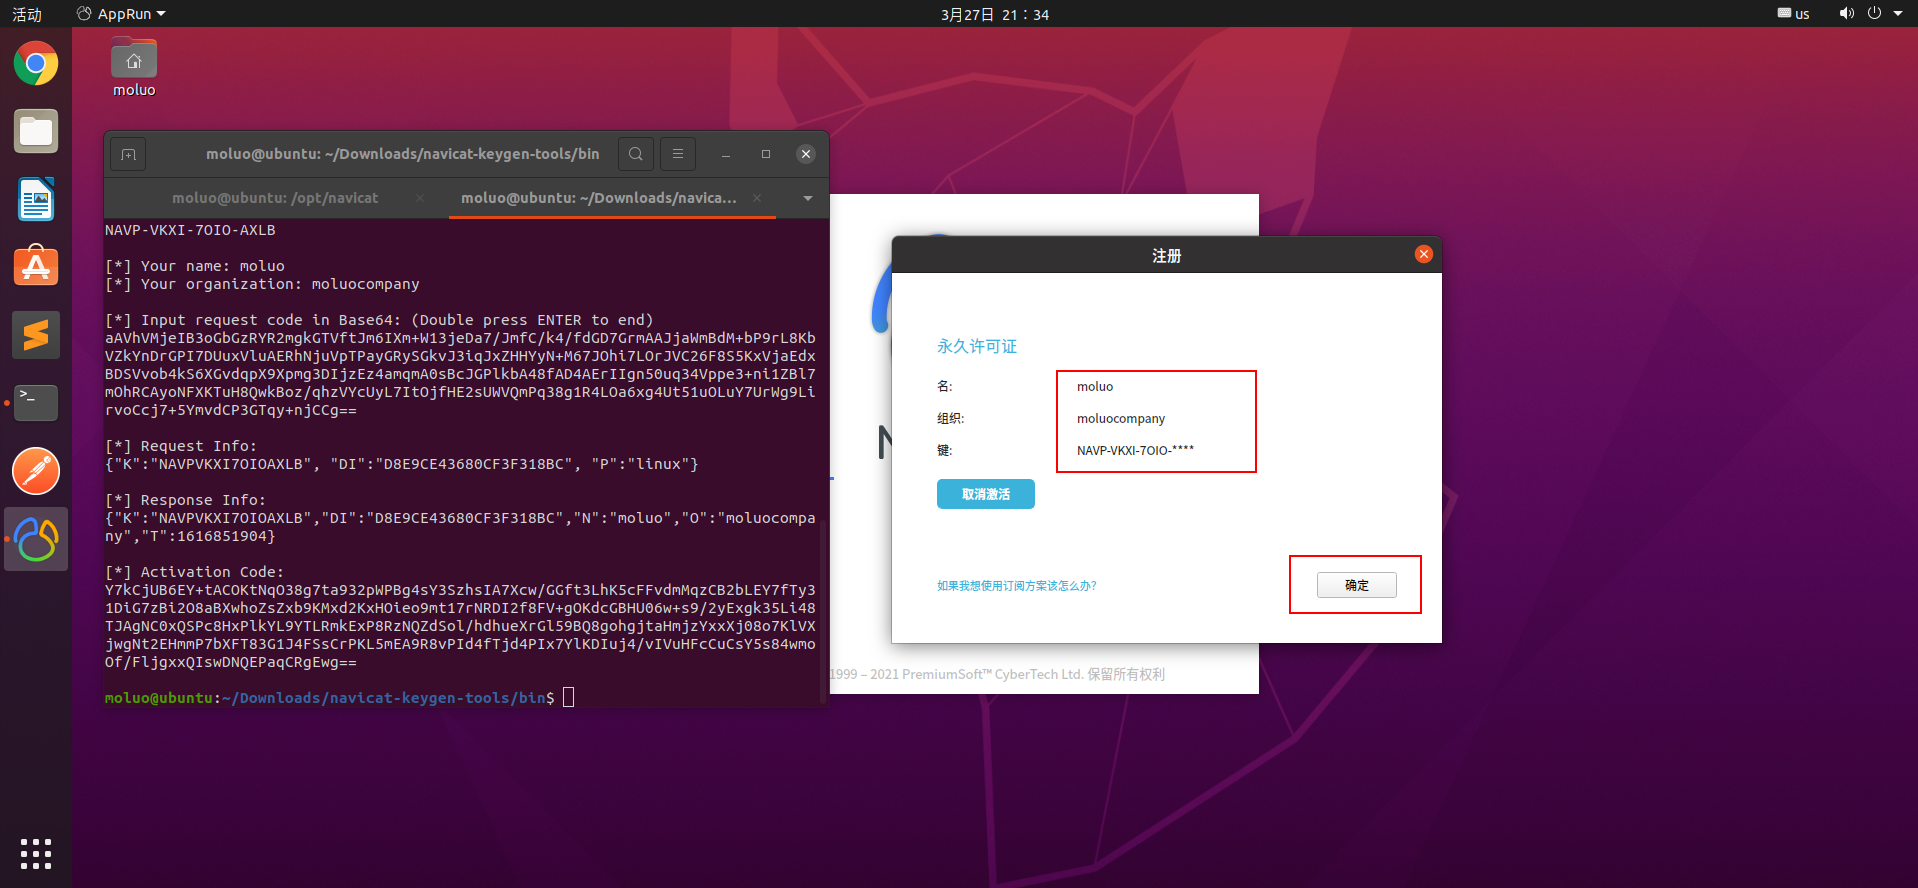The height and width of the screenshot is (888, 1918).
Task: Open the clock and calendar panel
Action: pos(995,14)
